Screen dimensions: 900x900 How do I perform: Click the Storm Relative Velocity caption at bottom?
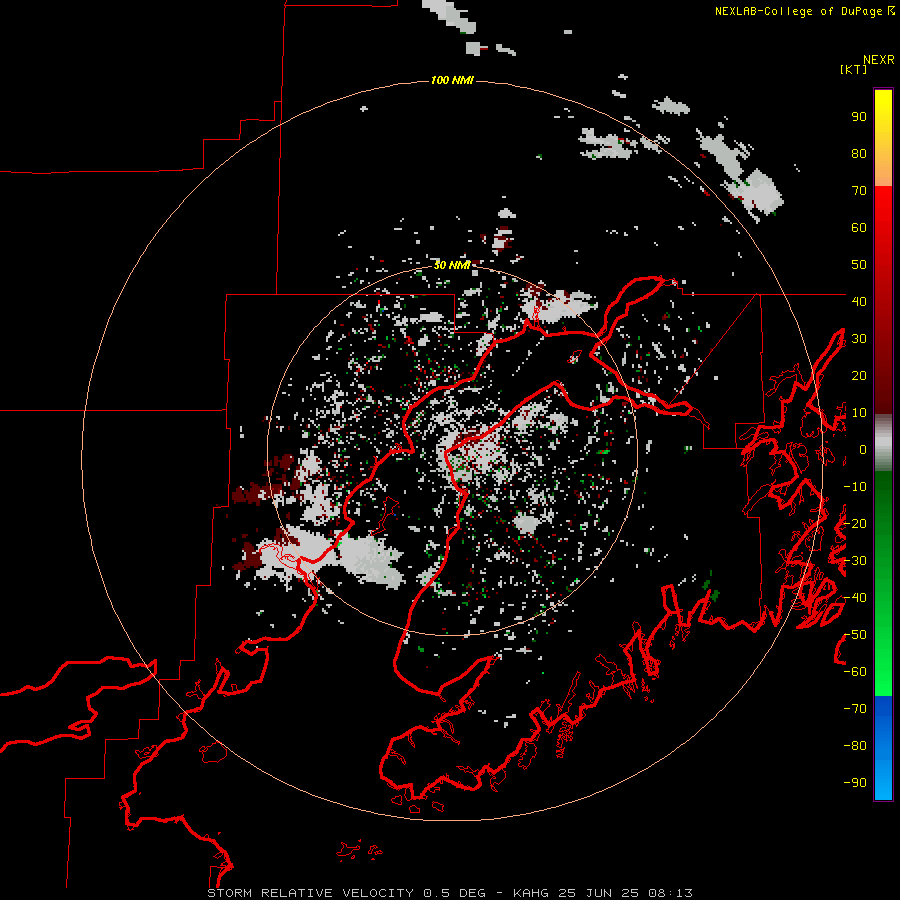point(449,893)
